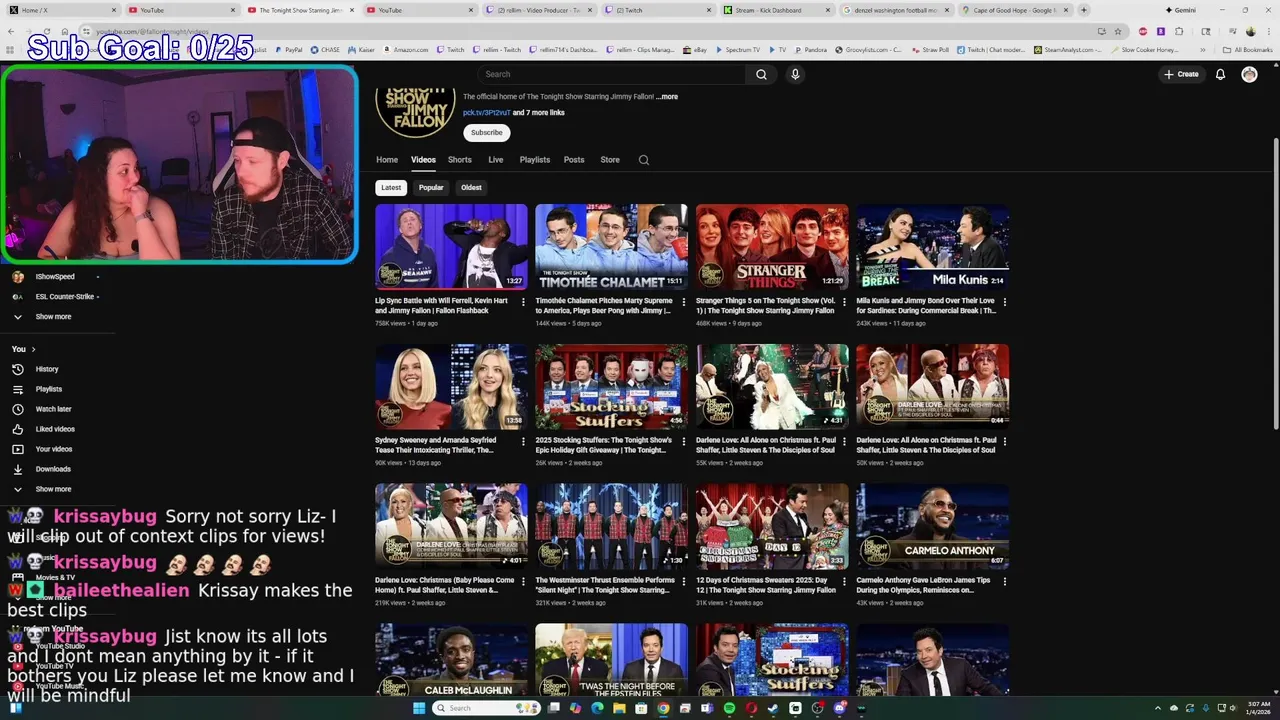Open more options for the Mila Kunis video
Viewport: 1280px width, 720px height.
pos(1004,302)
